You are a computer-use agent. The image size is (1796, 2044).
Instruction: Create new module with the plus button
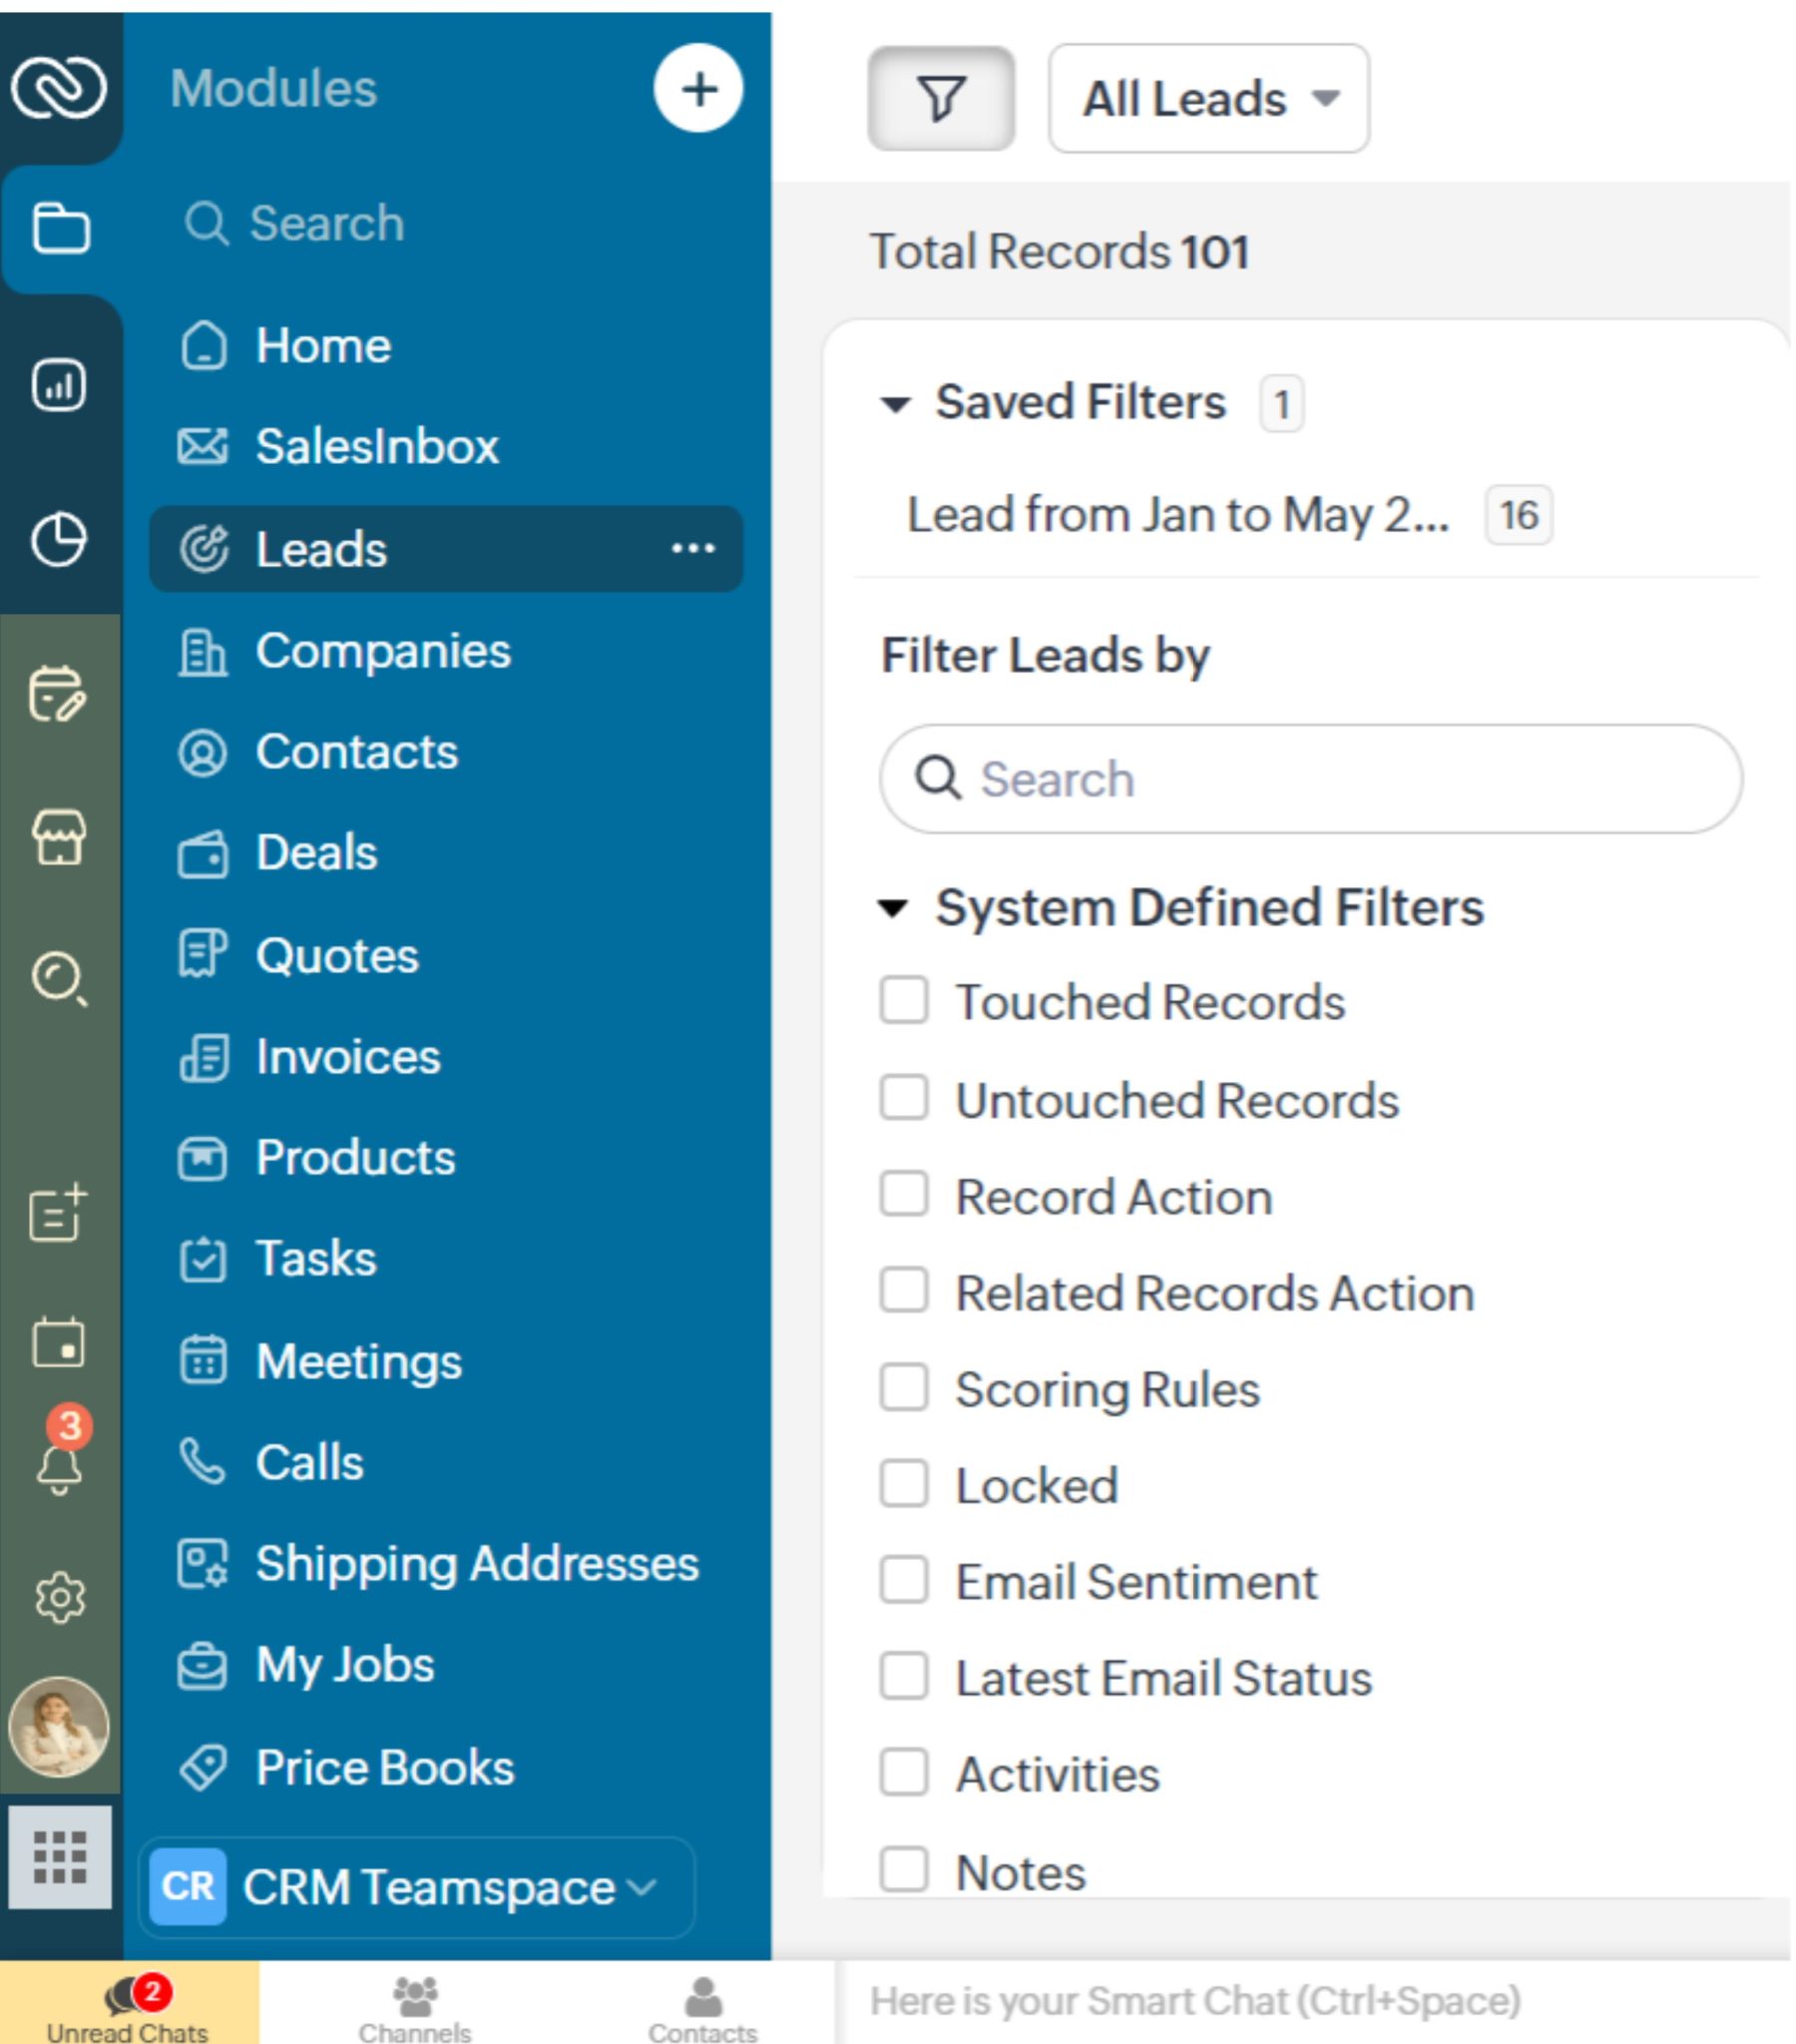coord(699,88)
